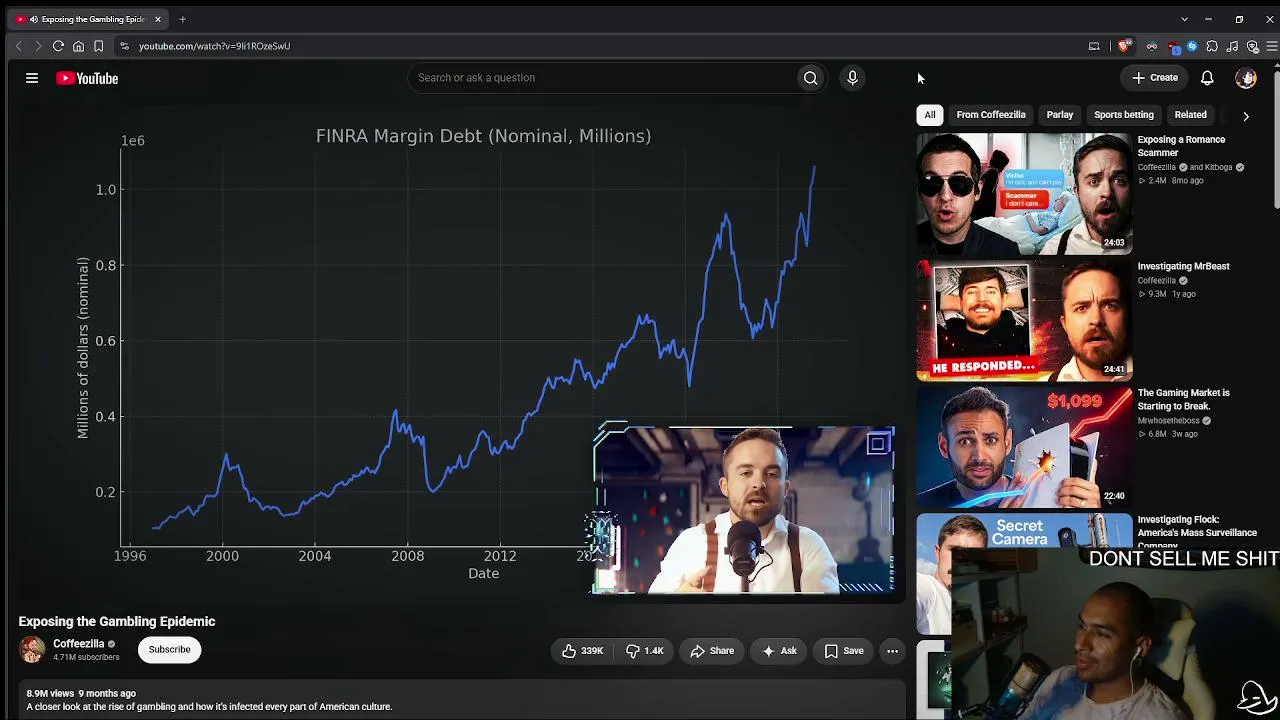Image resolution: width=1280 pixels, height=720 pixels.
Task: Open the browser main hamburger menu
Action: click(x=1271, y=46)
